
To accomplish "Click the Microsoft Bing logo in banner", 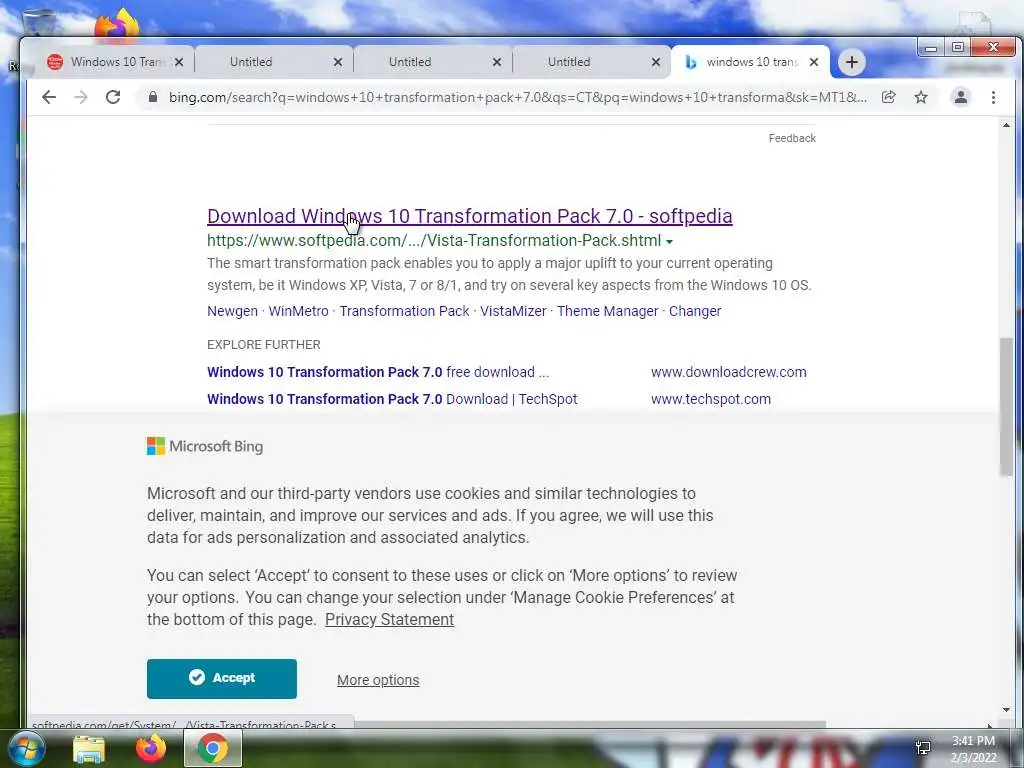I will pyautogui.click(x=205, y=446).
